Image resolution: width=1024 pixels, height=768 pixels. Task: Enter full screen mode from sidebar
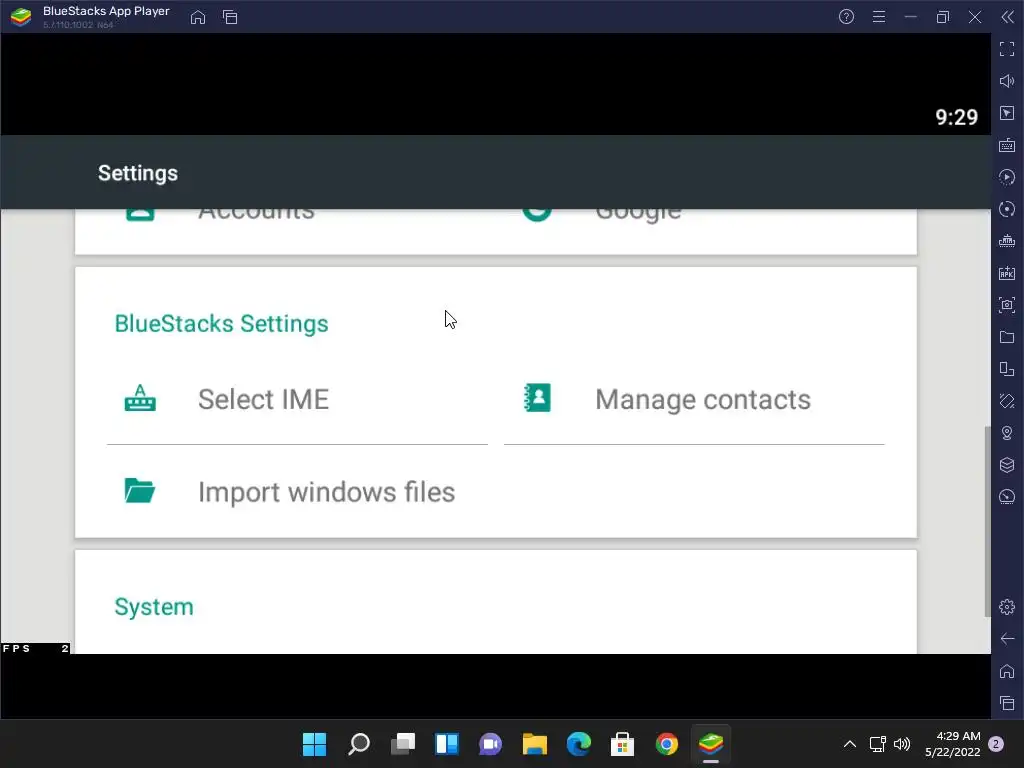point(1007,49)
